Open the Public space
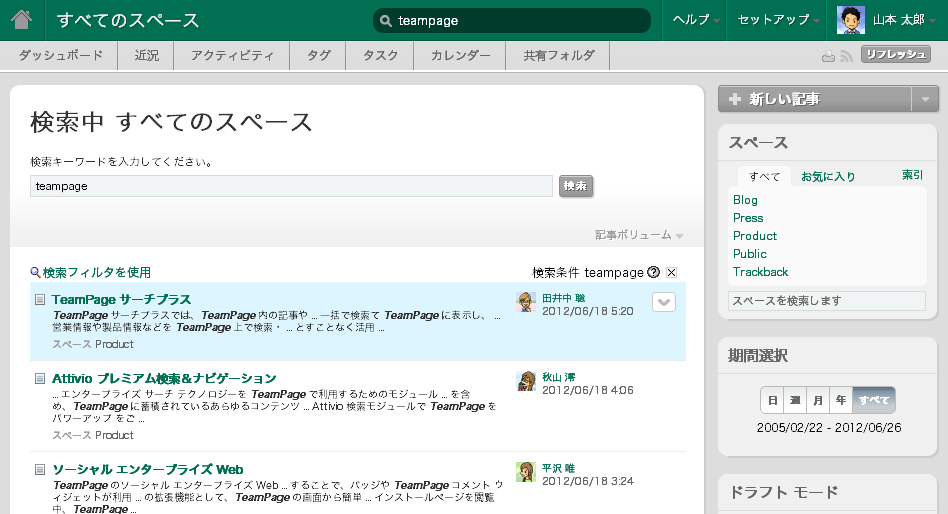 [750, 255]
